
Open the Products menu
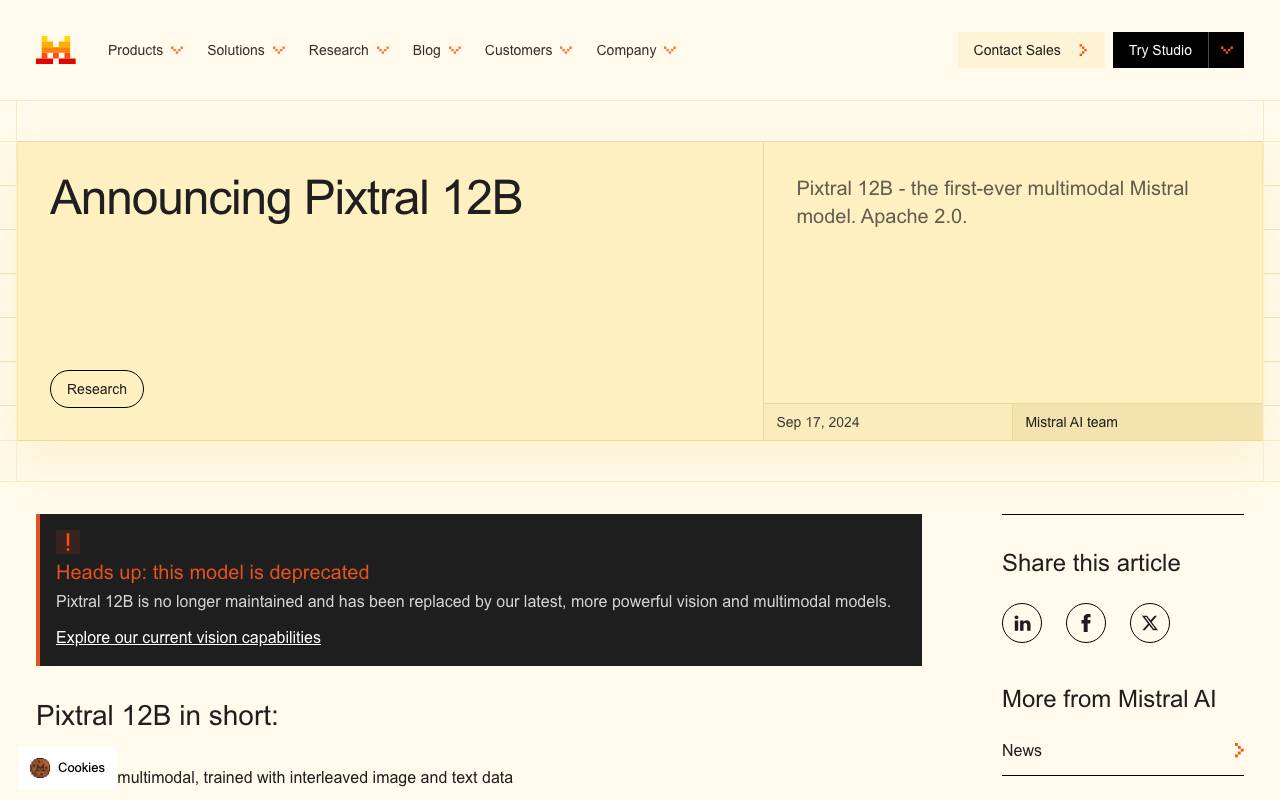tap(146, 50)
